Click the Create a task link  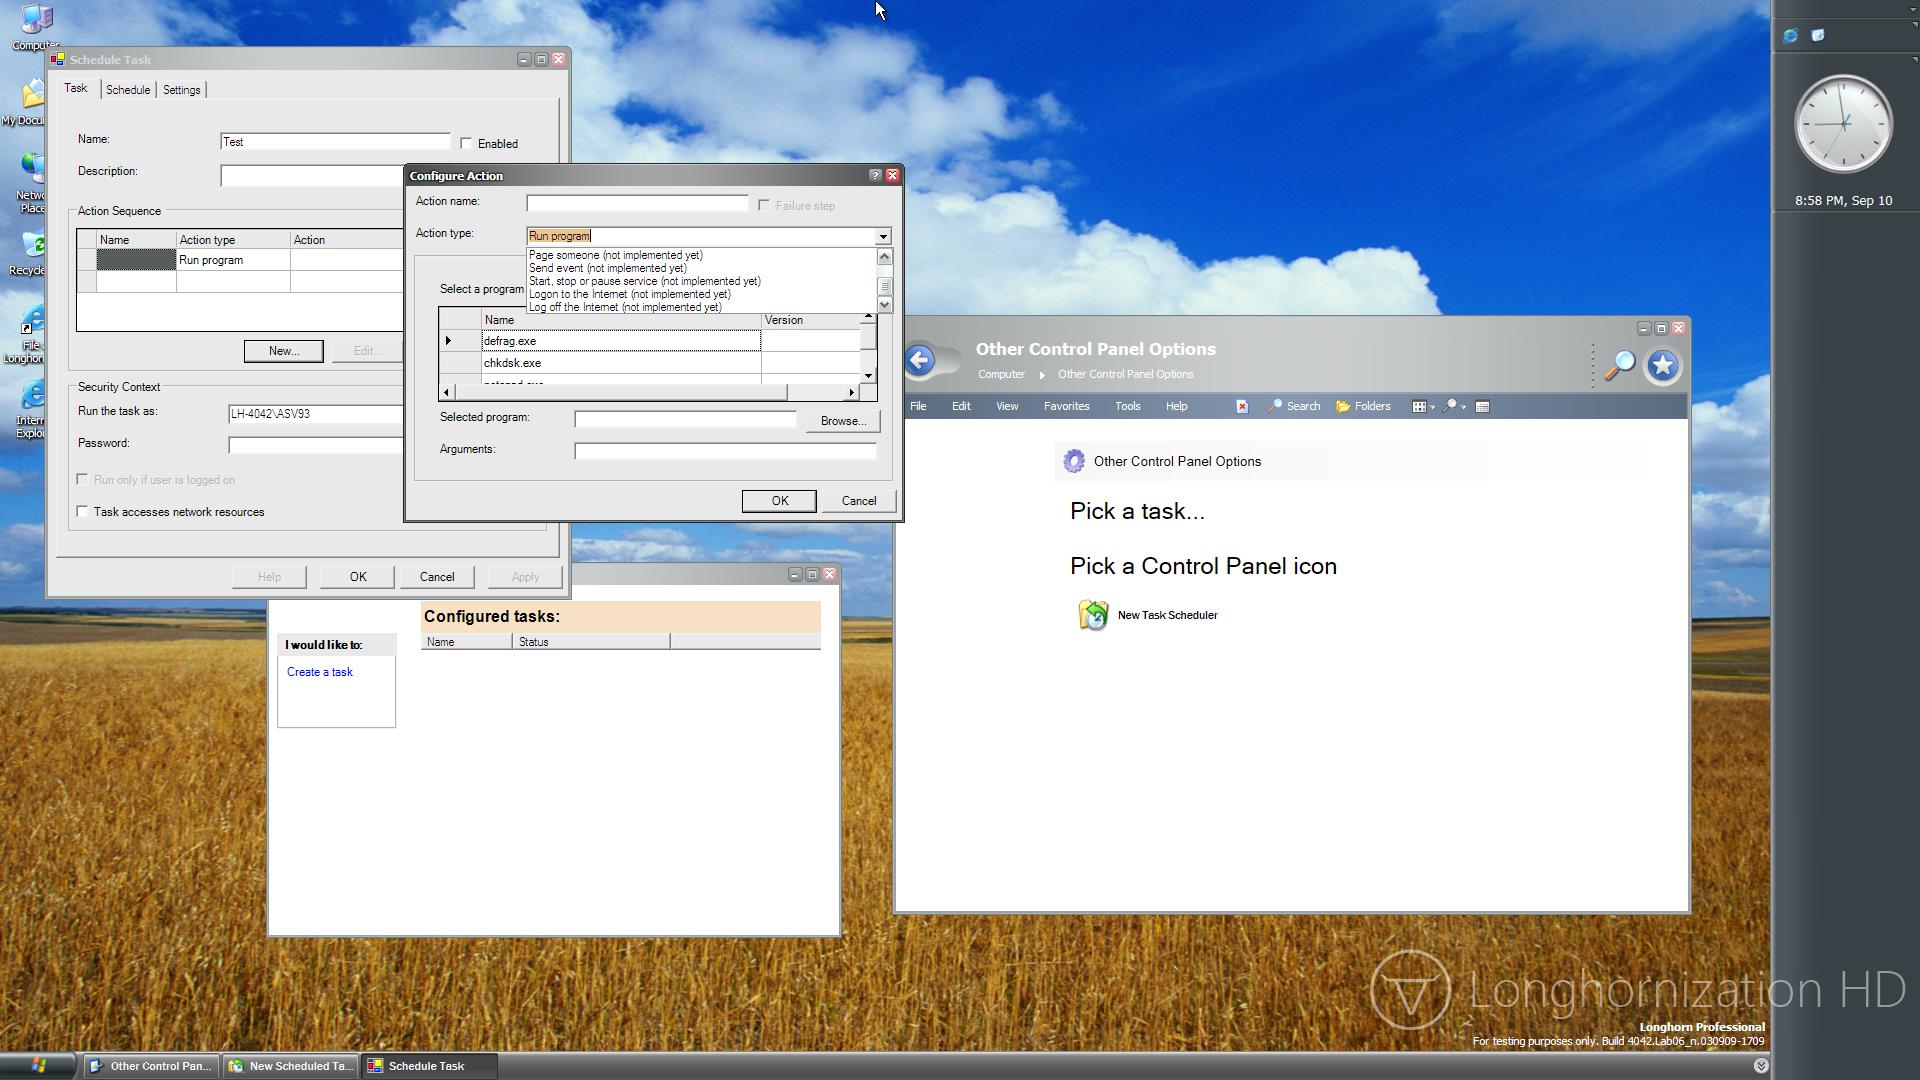pyautogui.click(x=320, y=672)
